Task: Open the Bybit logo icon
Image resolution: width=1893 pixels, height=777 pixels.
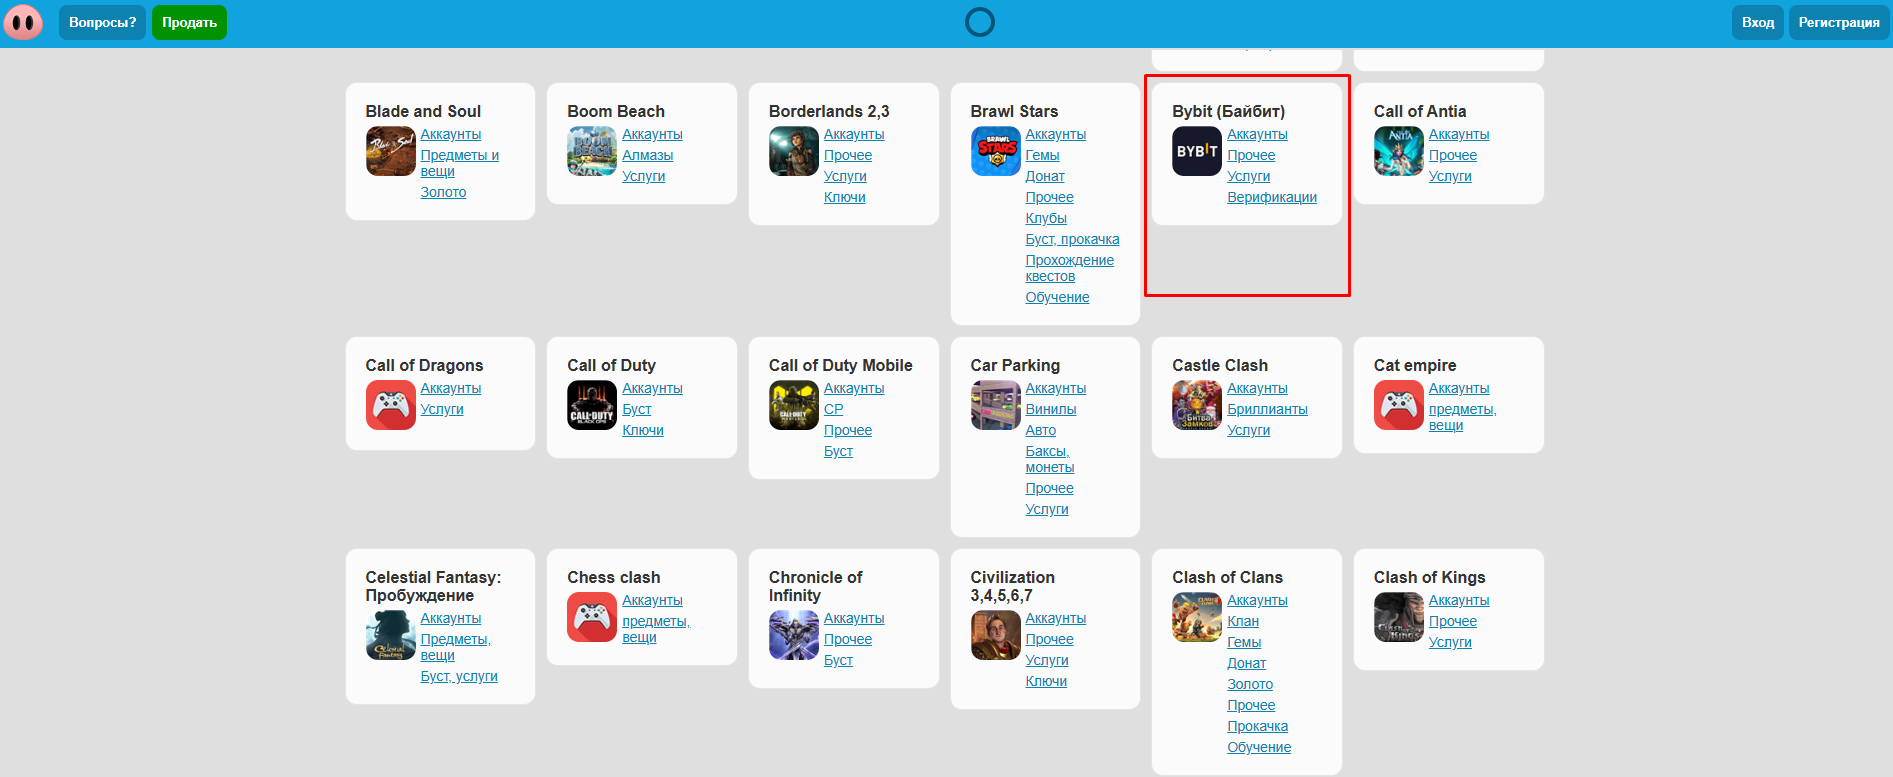Action: [1197, 151]
